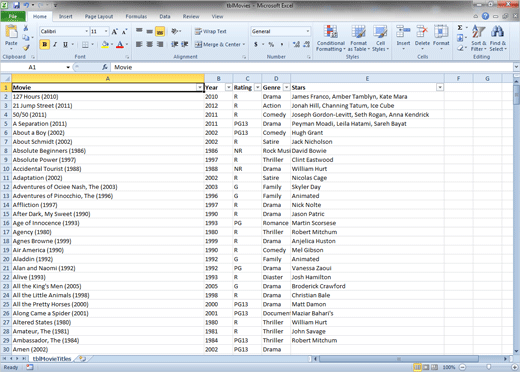
Task: Click the Insert cells icon
Action: pyautogui.click(x=403, y=32)
